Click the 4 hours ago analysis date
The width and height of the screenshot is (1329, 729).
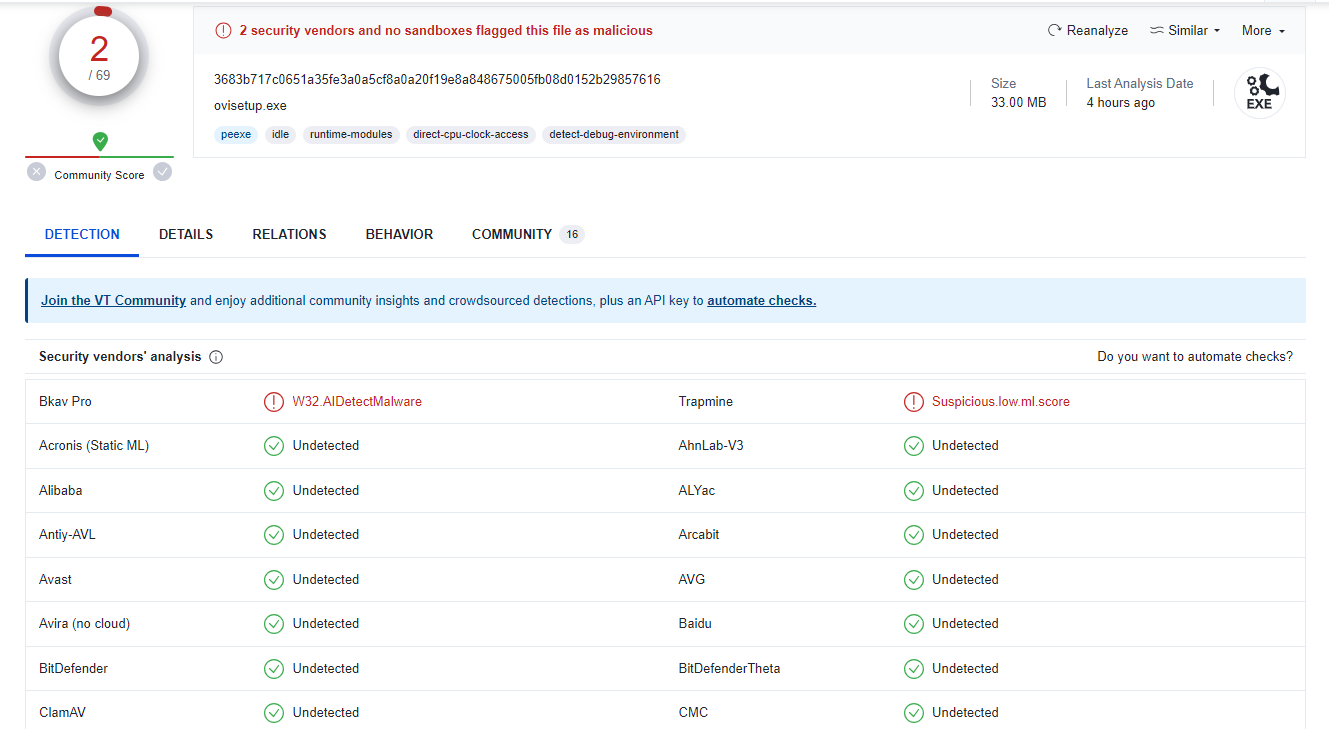tap(1121, 103)
